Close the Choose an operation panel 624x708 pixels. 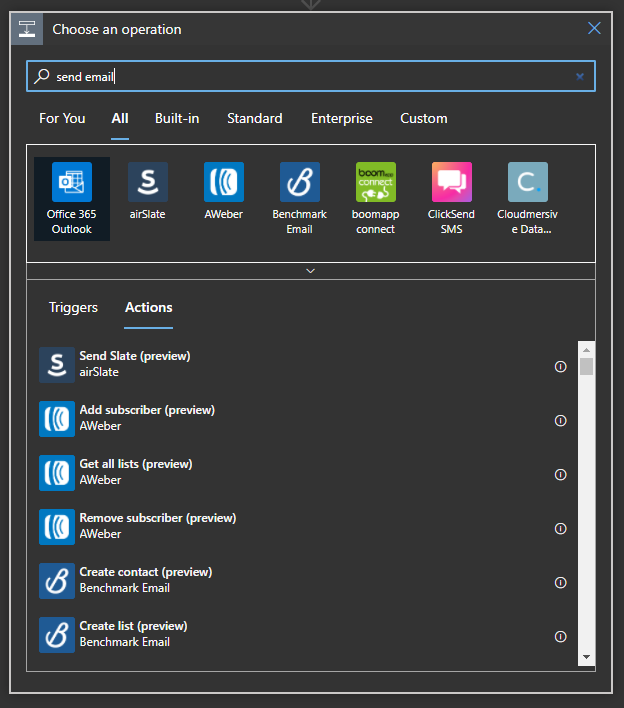point(594,28)
